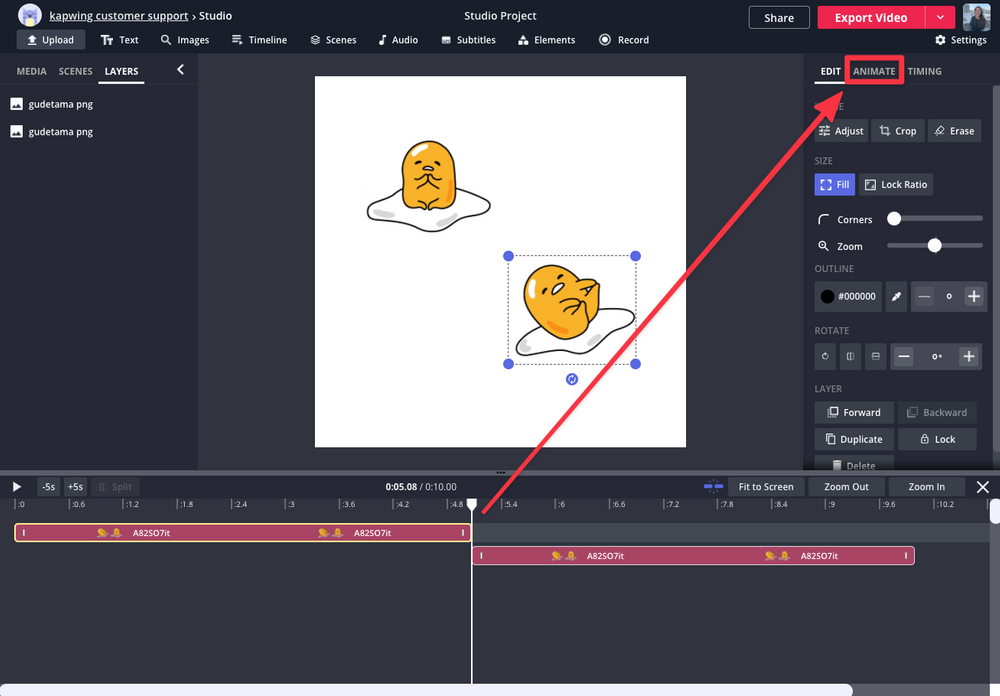Lock the selected layer
Image resolution: width=1000 pixels, height=696 pixels.
pyautogui.click(x=937, y=439)
